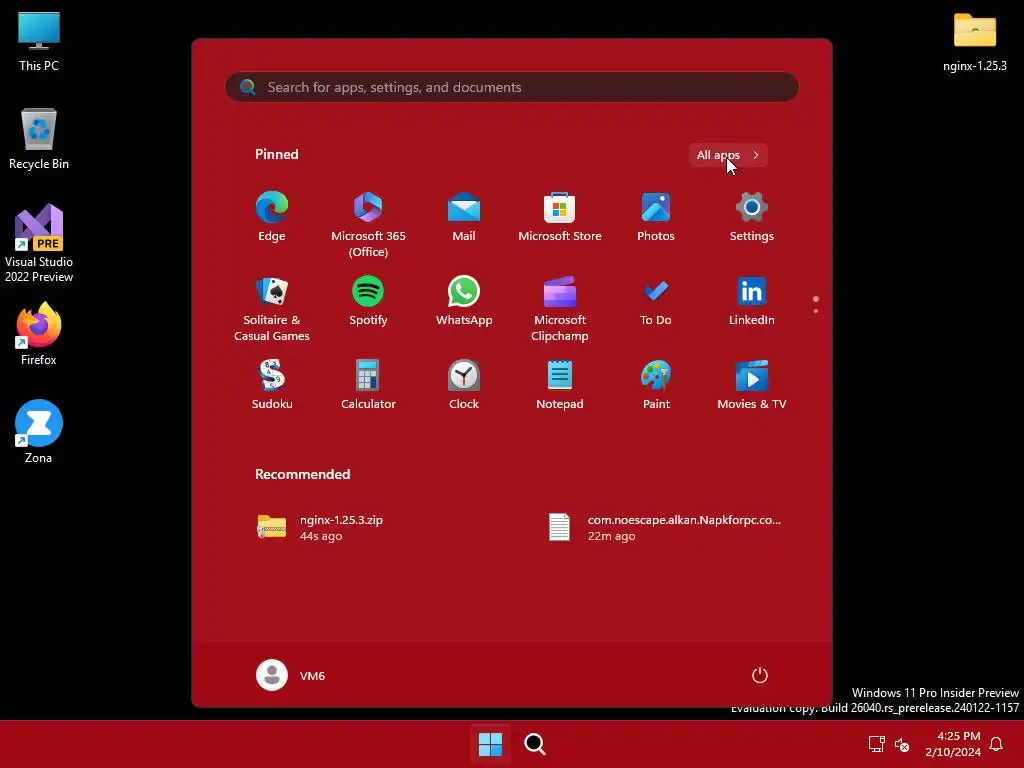Open Sudoku game
Screen dimensions: 1024x768
click(272, 385)
